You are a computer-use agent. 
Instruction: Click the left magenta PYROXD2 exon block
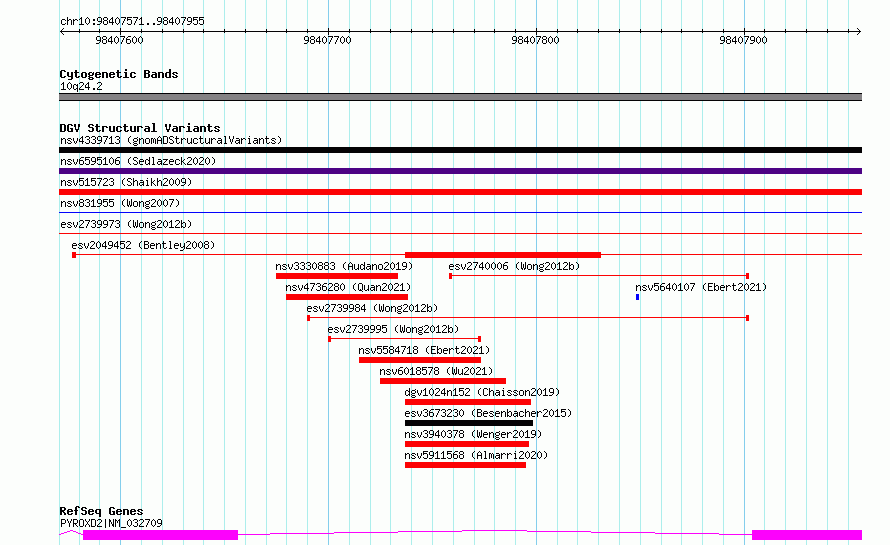click(x=161, y=535)
